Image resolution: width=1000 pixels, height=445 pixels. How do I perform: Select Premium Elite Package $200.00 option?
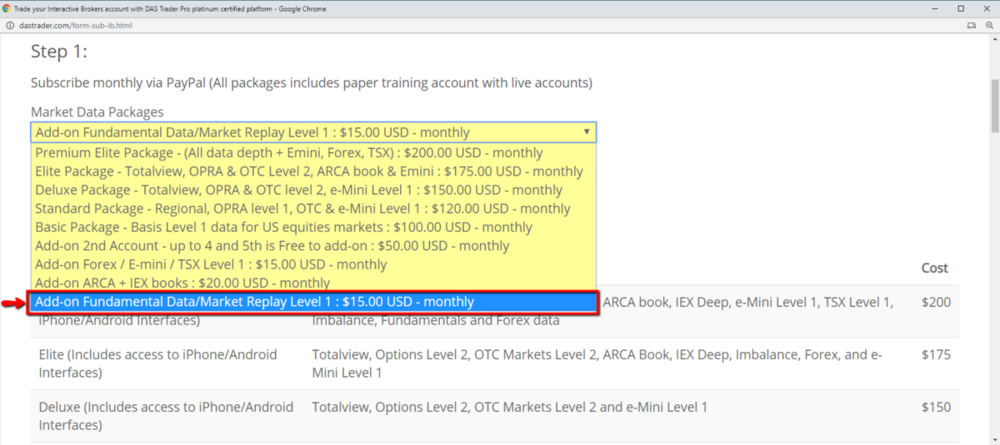288,153
